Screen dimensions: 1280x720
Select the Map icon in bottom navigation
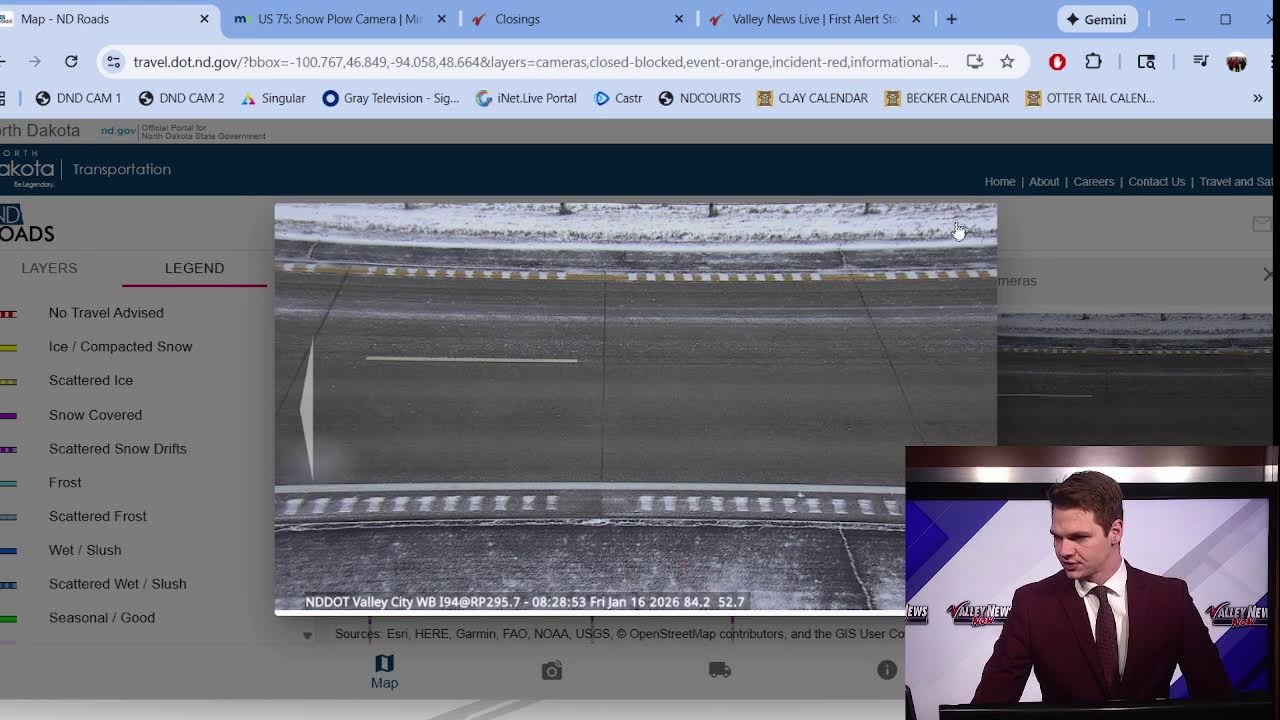(384, 671)
